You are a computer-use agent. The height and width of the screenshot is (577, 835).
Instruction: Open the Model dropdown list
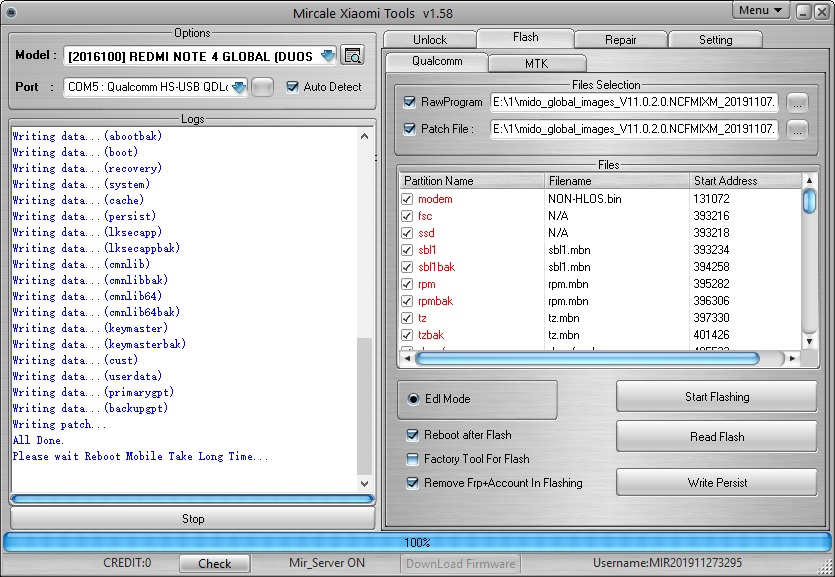(x=328, y=55)
